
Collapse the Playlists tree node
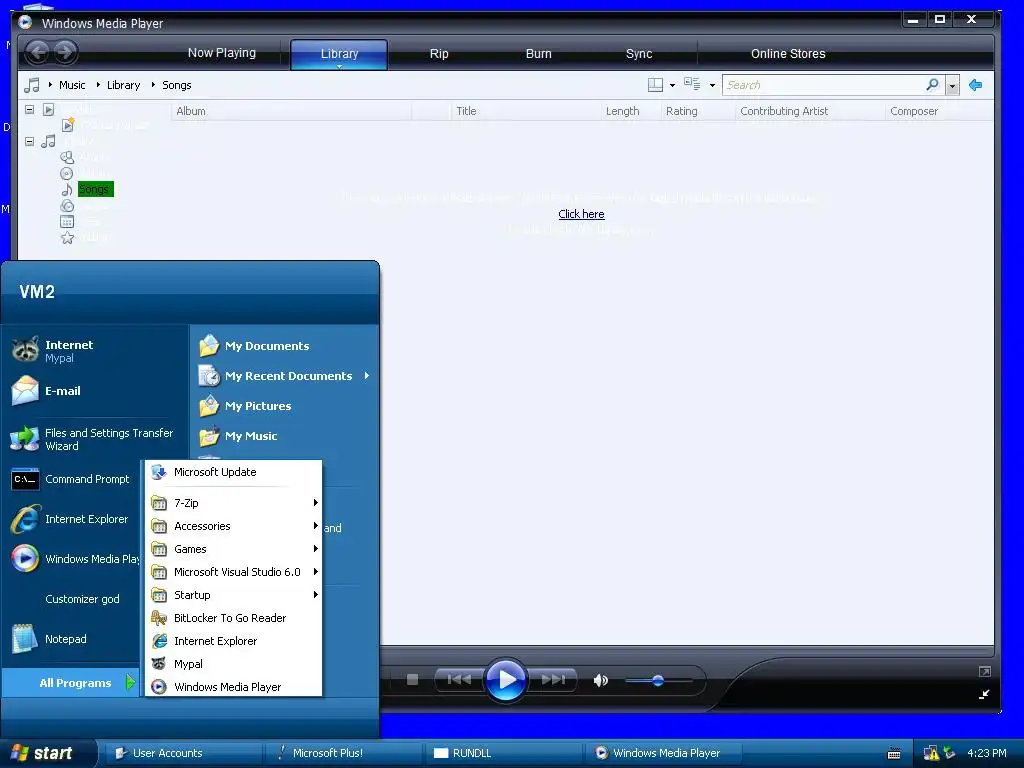point(29,109)
